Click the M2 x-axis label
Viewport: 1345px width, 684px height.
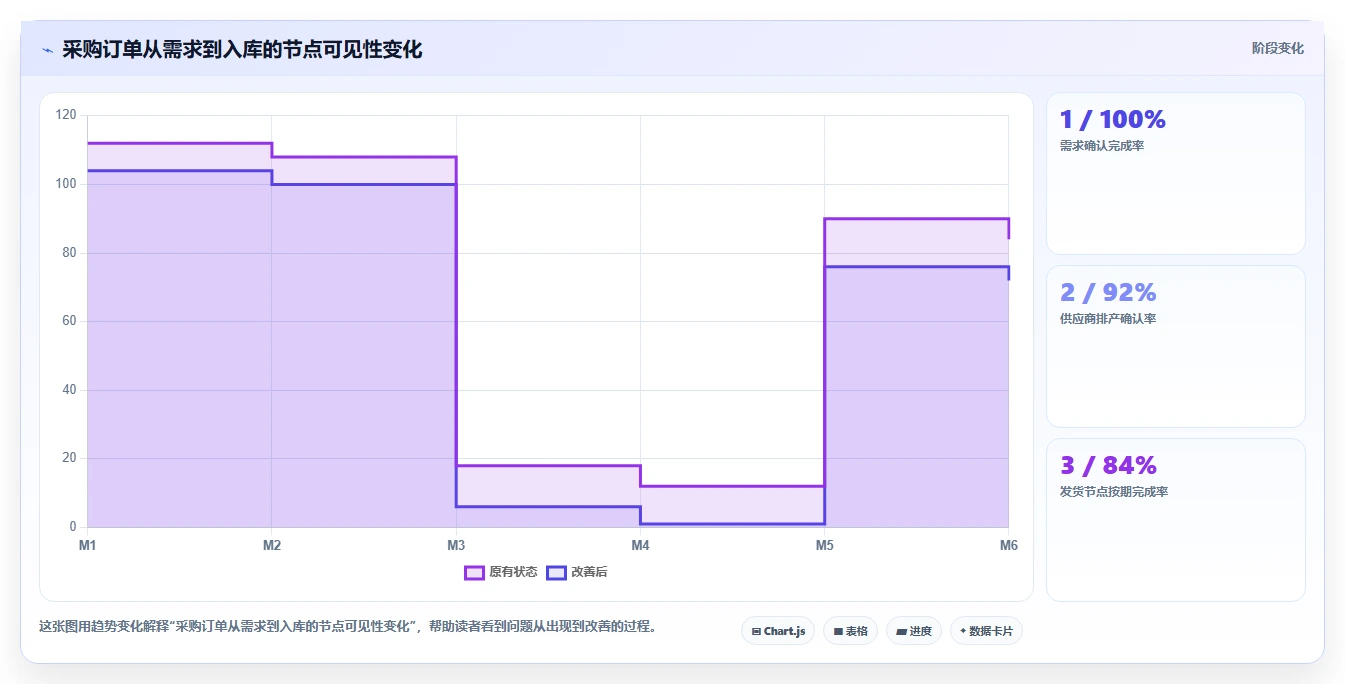pyautogui.click(x=272, y=545)
